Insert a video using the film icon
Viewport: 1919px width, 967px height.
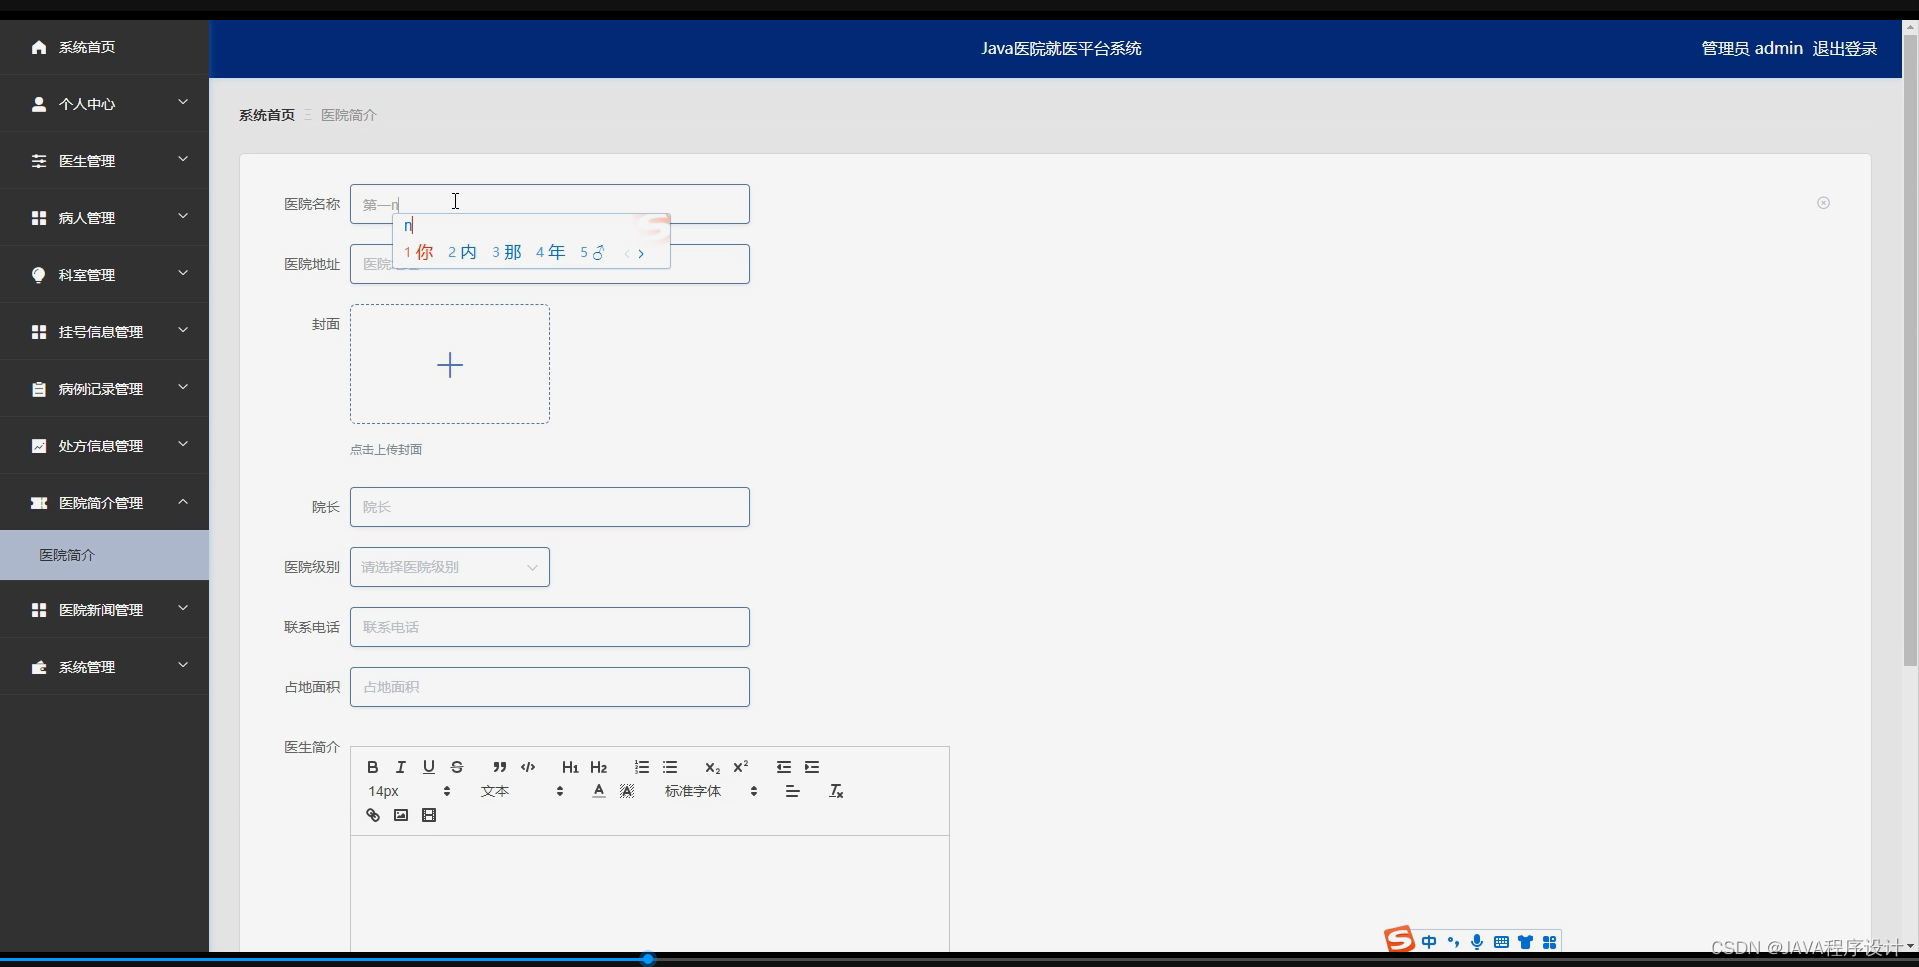click(x=428, y=815)
